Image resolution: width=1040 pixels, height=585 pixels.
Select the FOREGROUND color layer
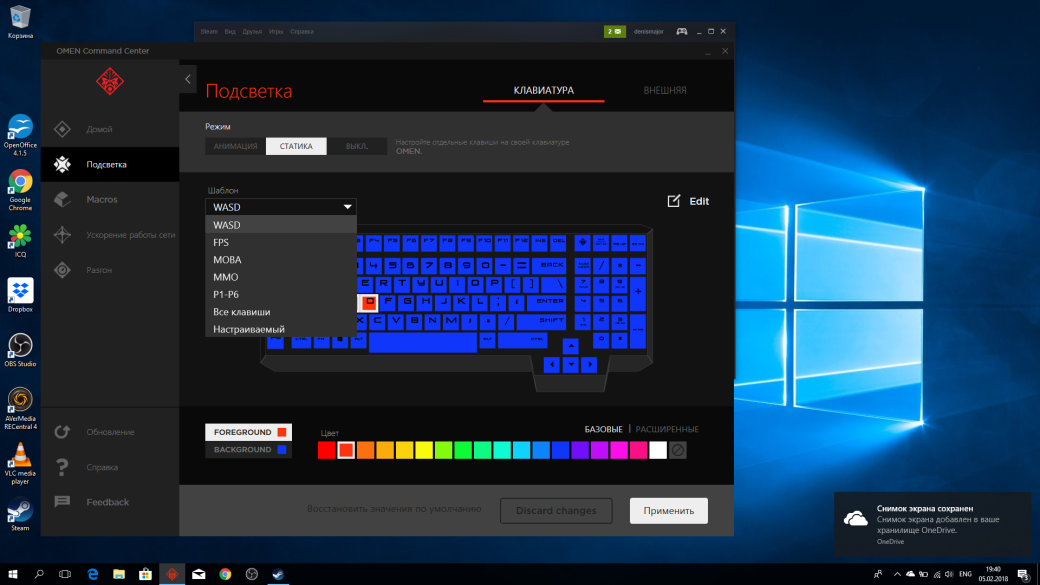click(x=249, y=432)
